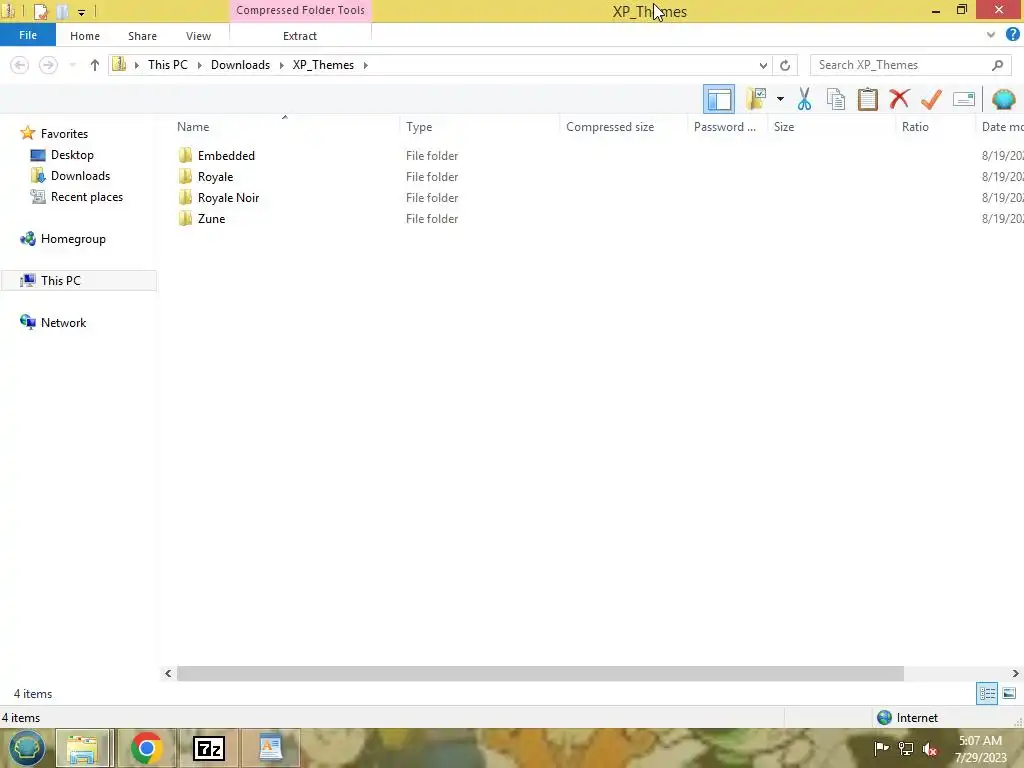
Task: Switch to Details view icon
Action: point(987,694)
